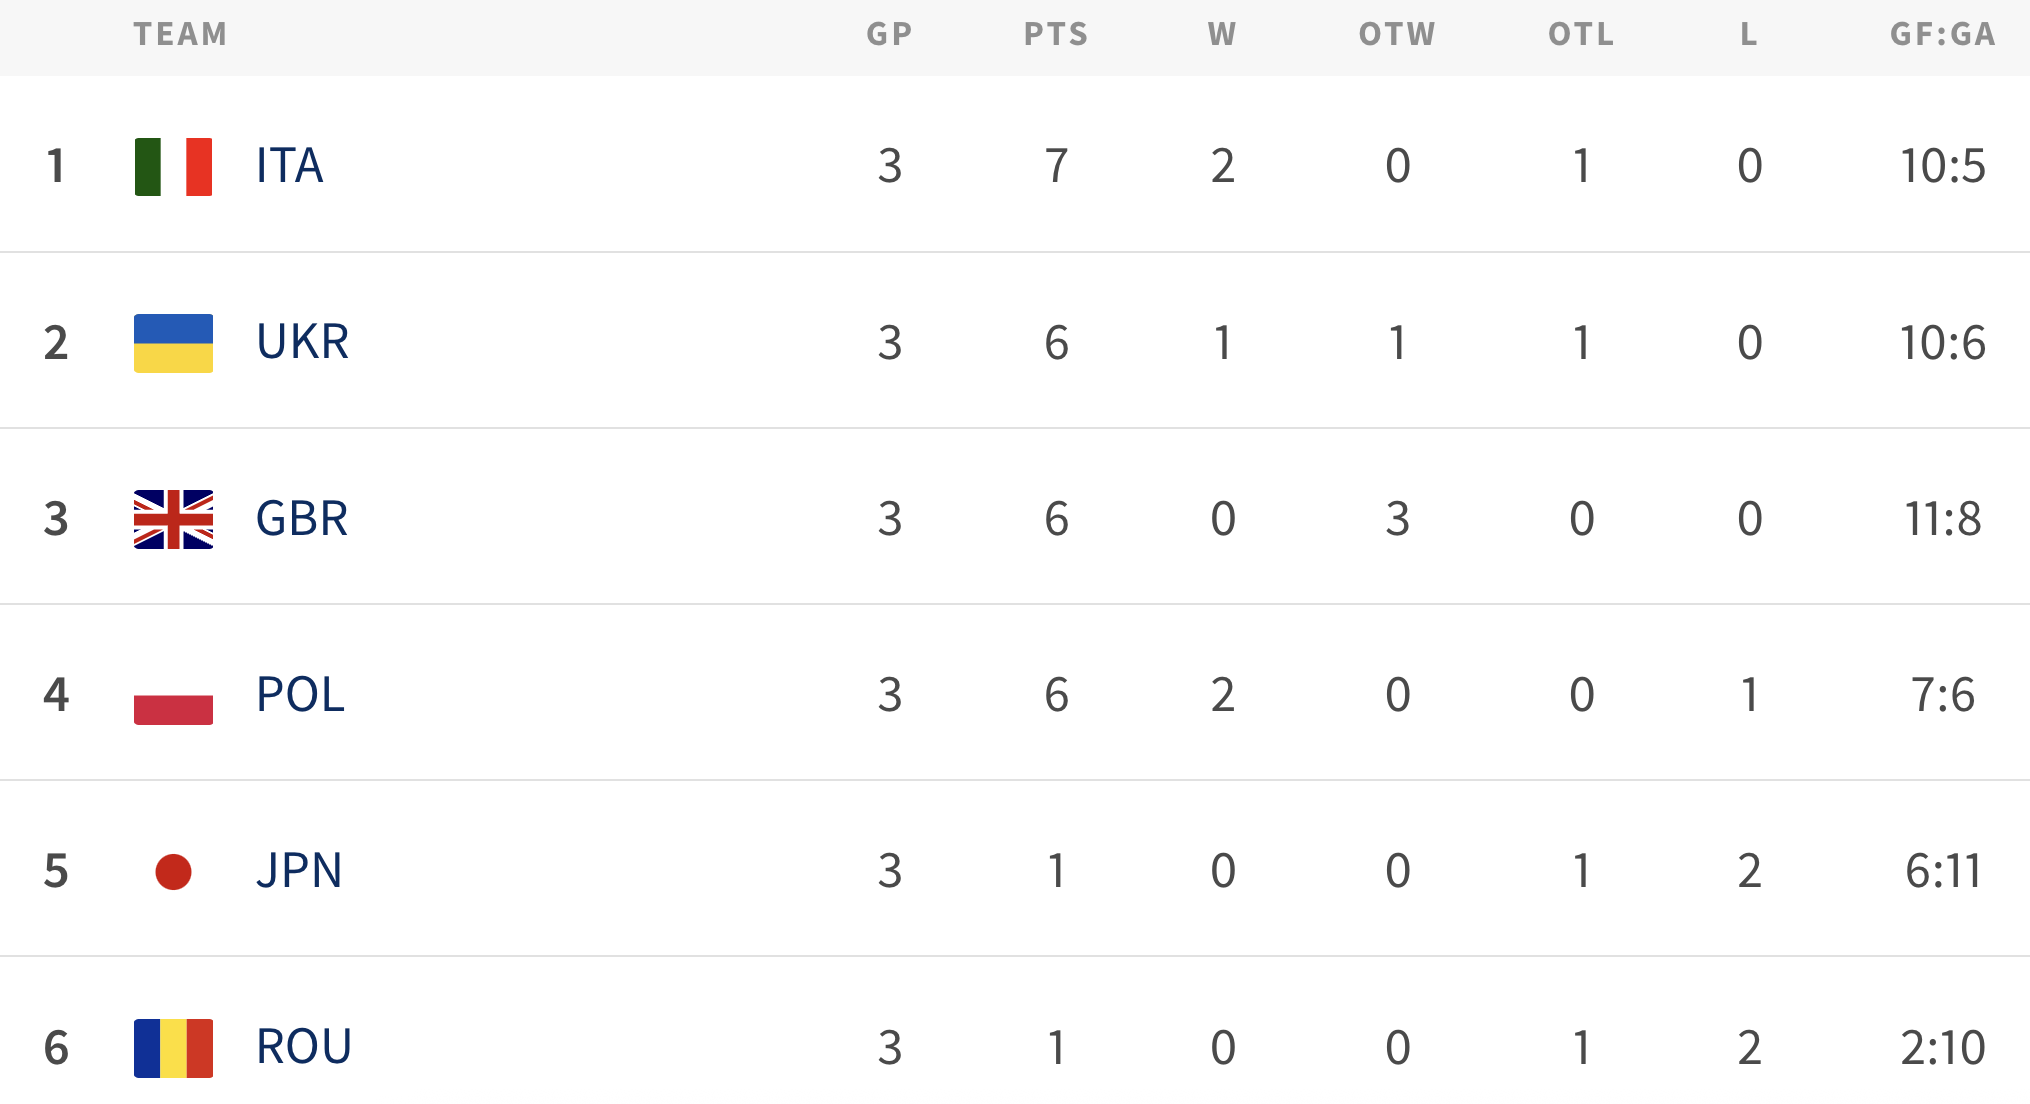The image size is (2030, 1104).
Task: Sort standings by PTS column header
Action: 1055,35
